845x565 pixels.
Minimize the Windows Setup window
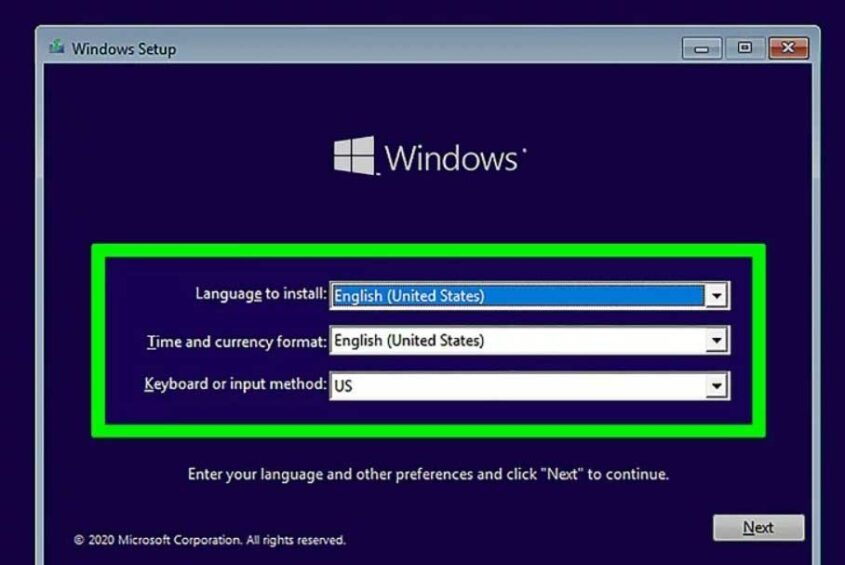click(702, 49)
